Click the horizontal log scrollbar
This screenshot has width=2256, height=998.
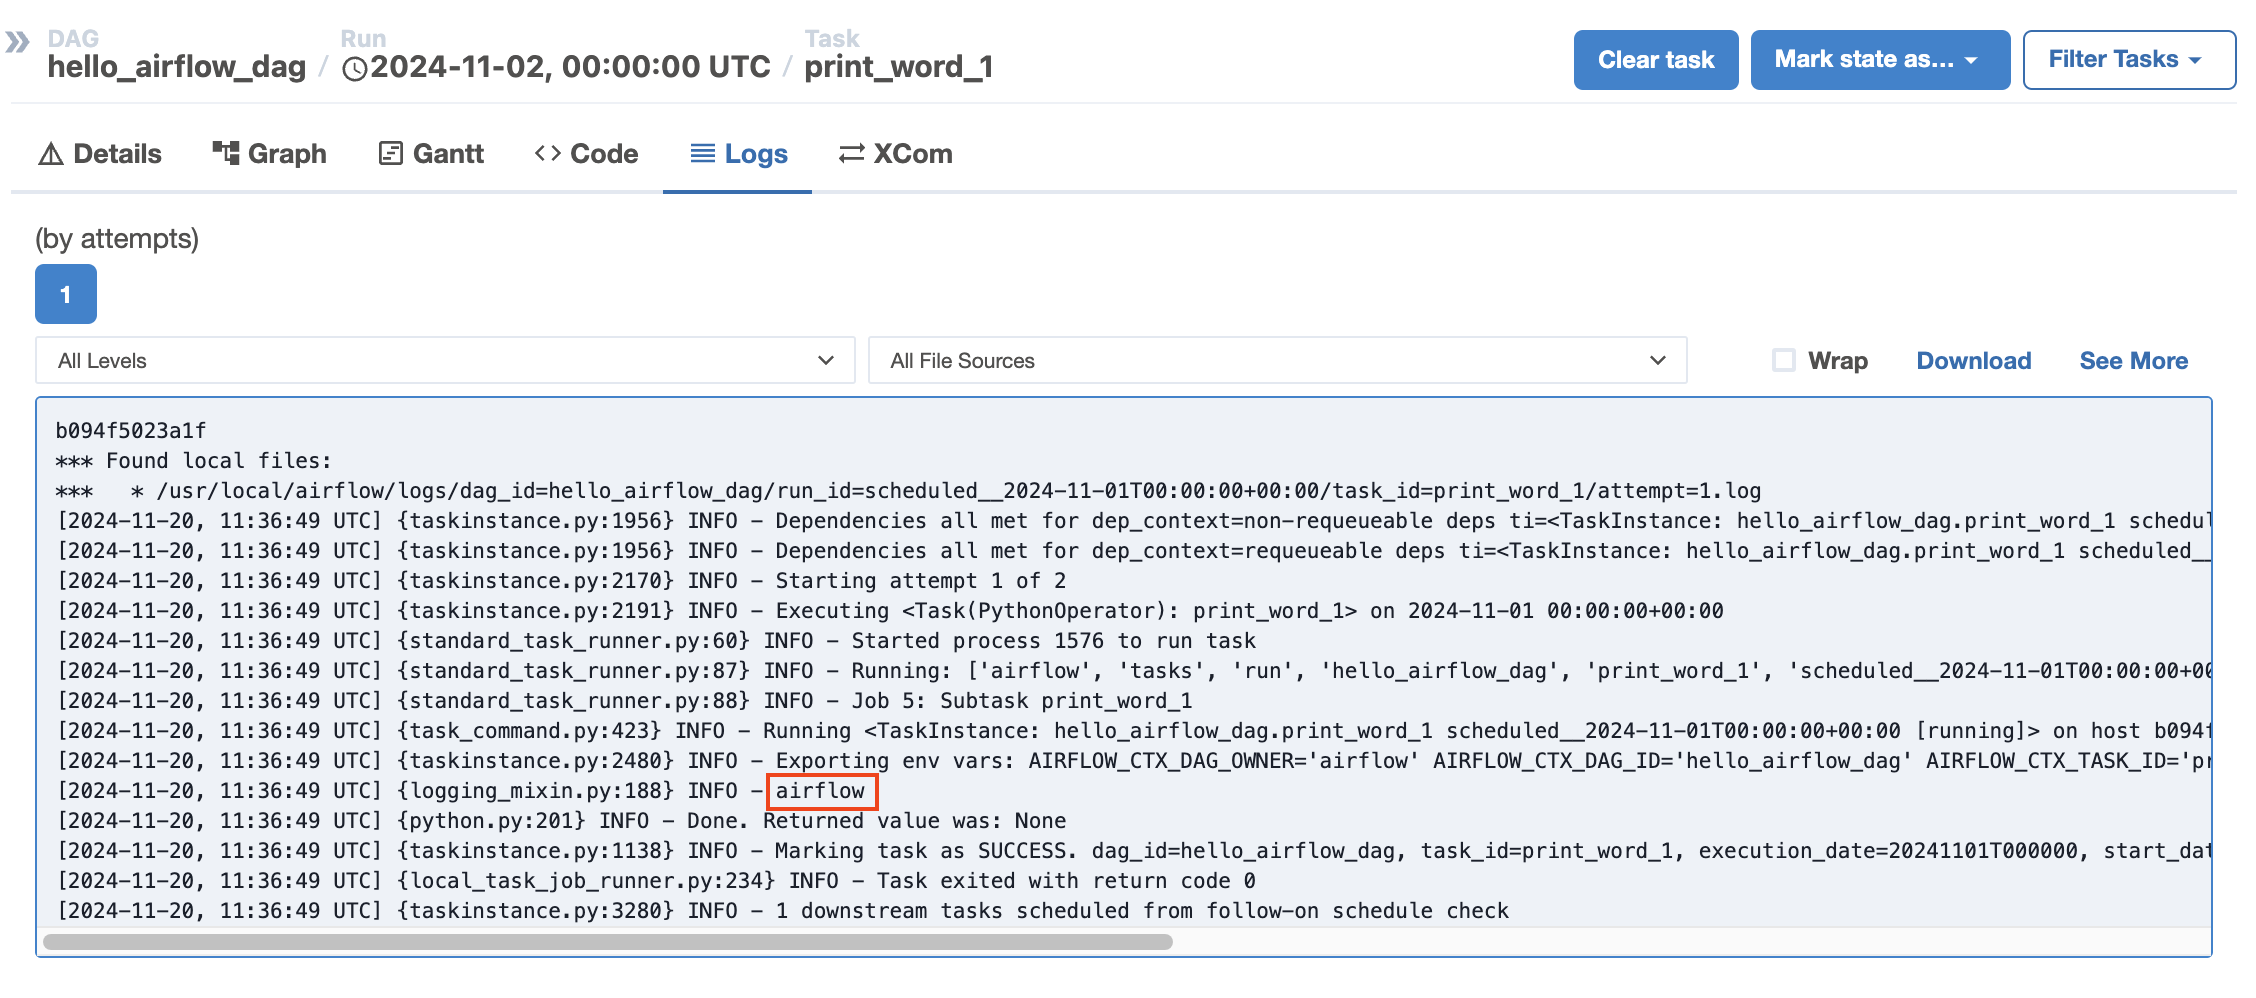pos(608,942)
